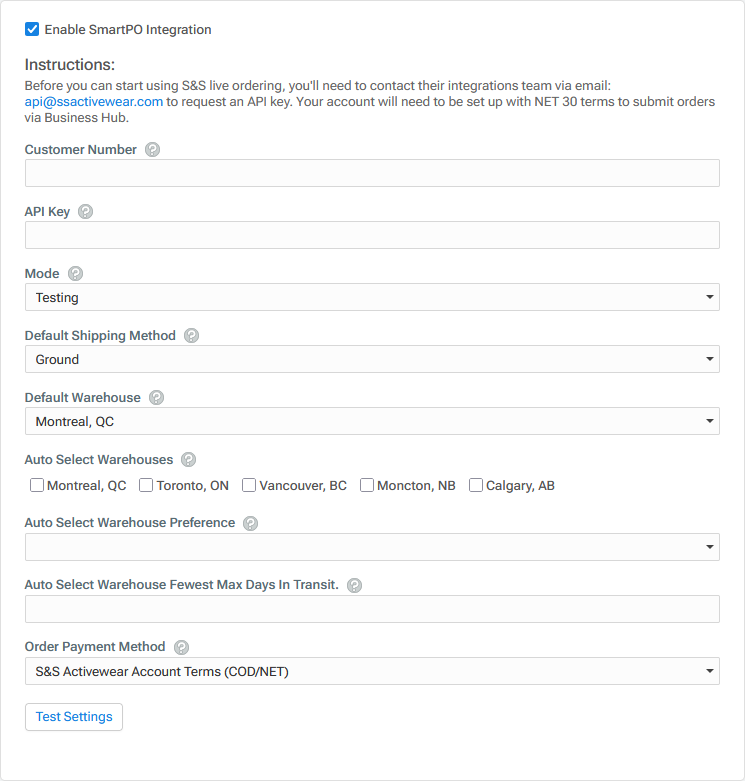Open the Mode dropdown showing Testing
The height and width of the screenshot is (781, 745).
[x=372, y=297]
